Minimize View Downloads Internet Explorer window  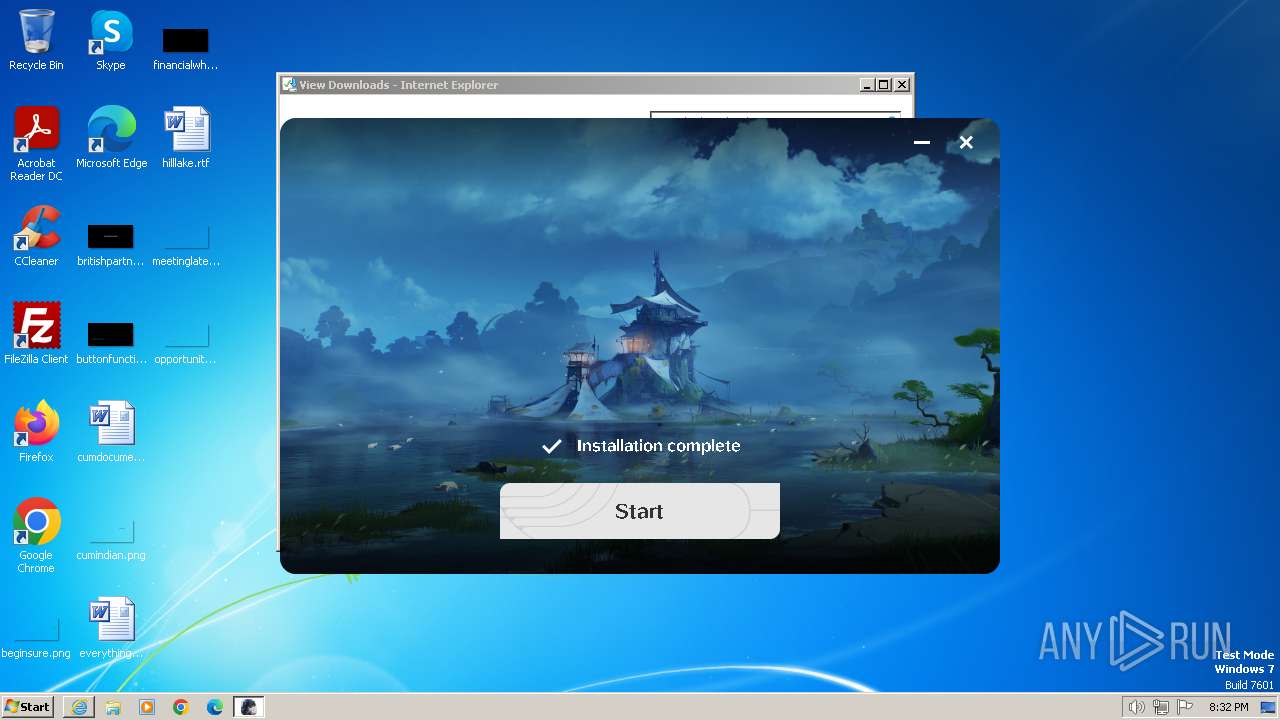click(867, 85)
